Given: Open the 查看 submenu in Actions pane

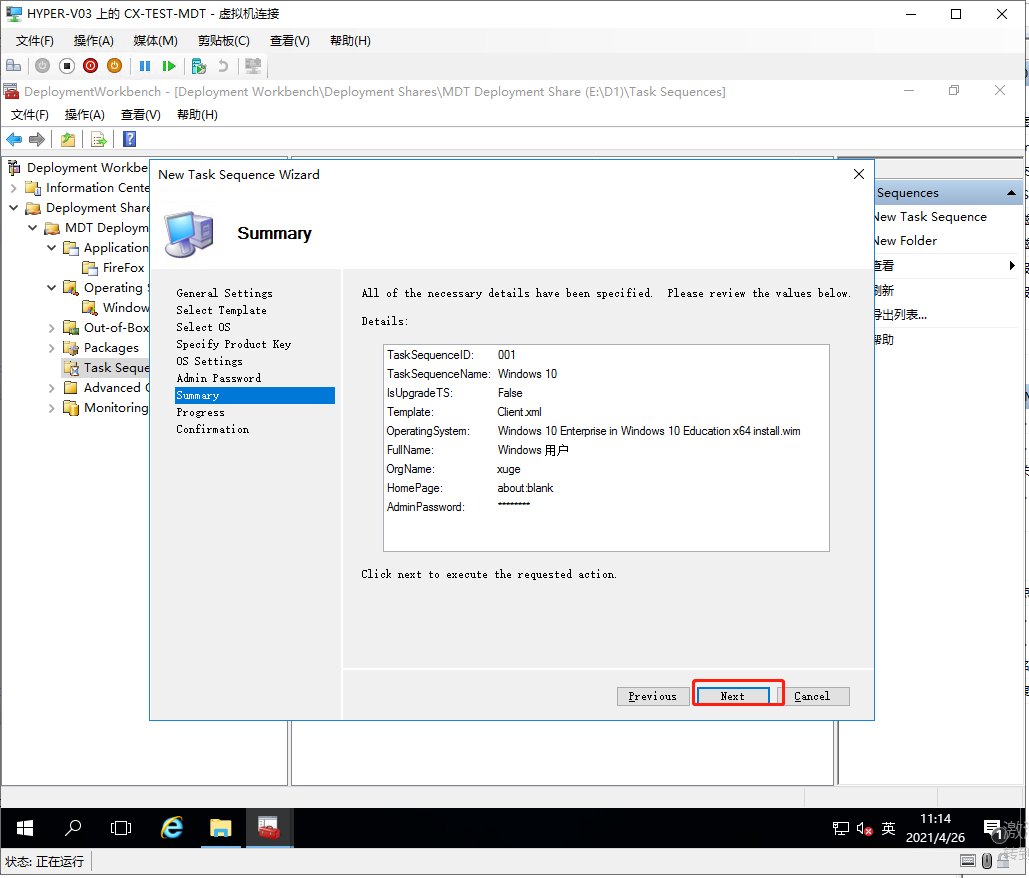Looking at the screenshot, I should (1011, 266).
